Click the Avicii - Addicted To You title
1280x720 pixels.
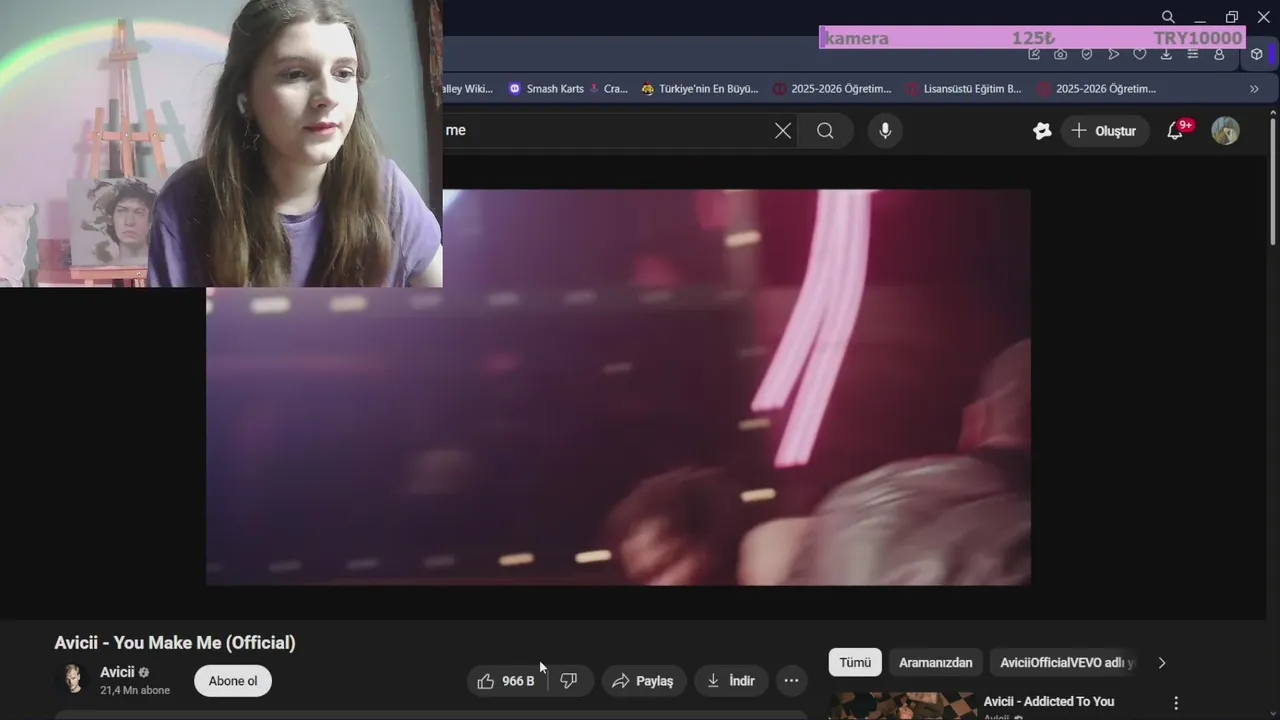point(1049,702)
